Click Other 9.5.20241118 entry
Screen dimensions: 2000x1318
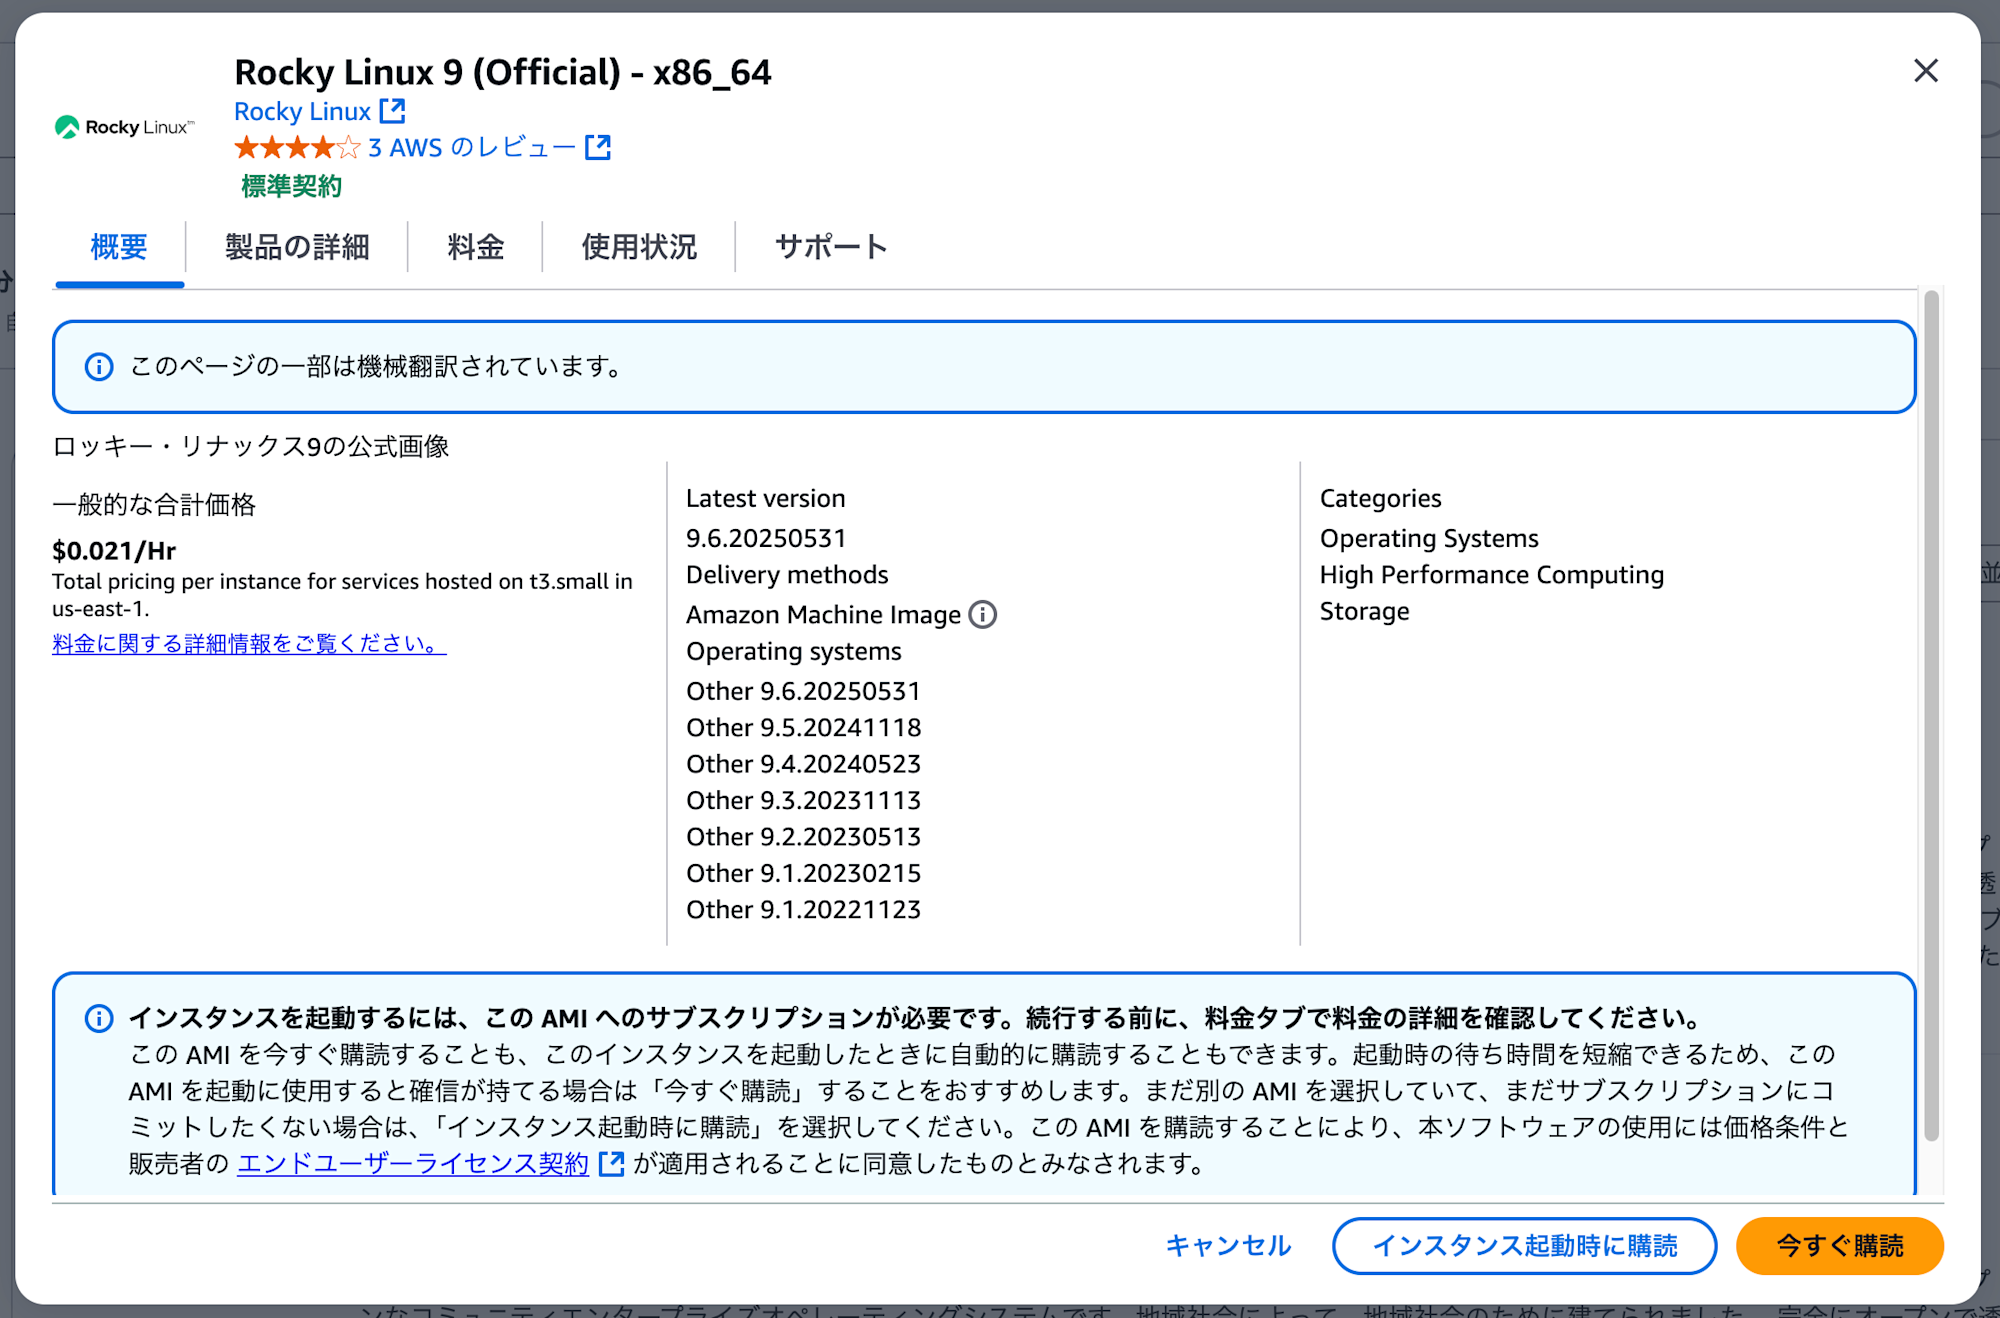[803, 727]
